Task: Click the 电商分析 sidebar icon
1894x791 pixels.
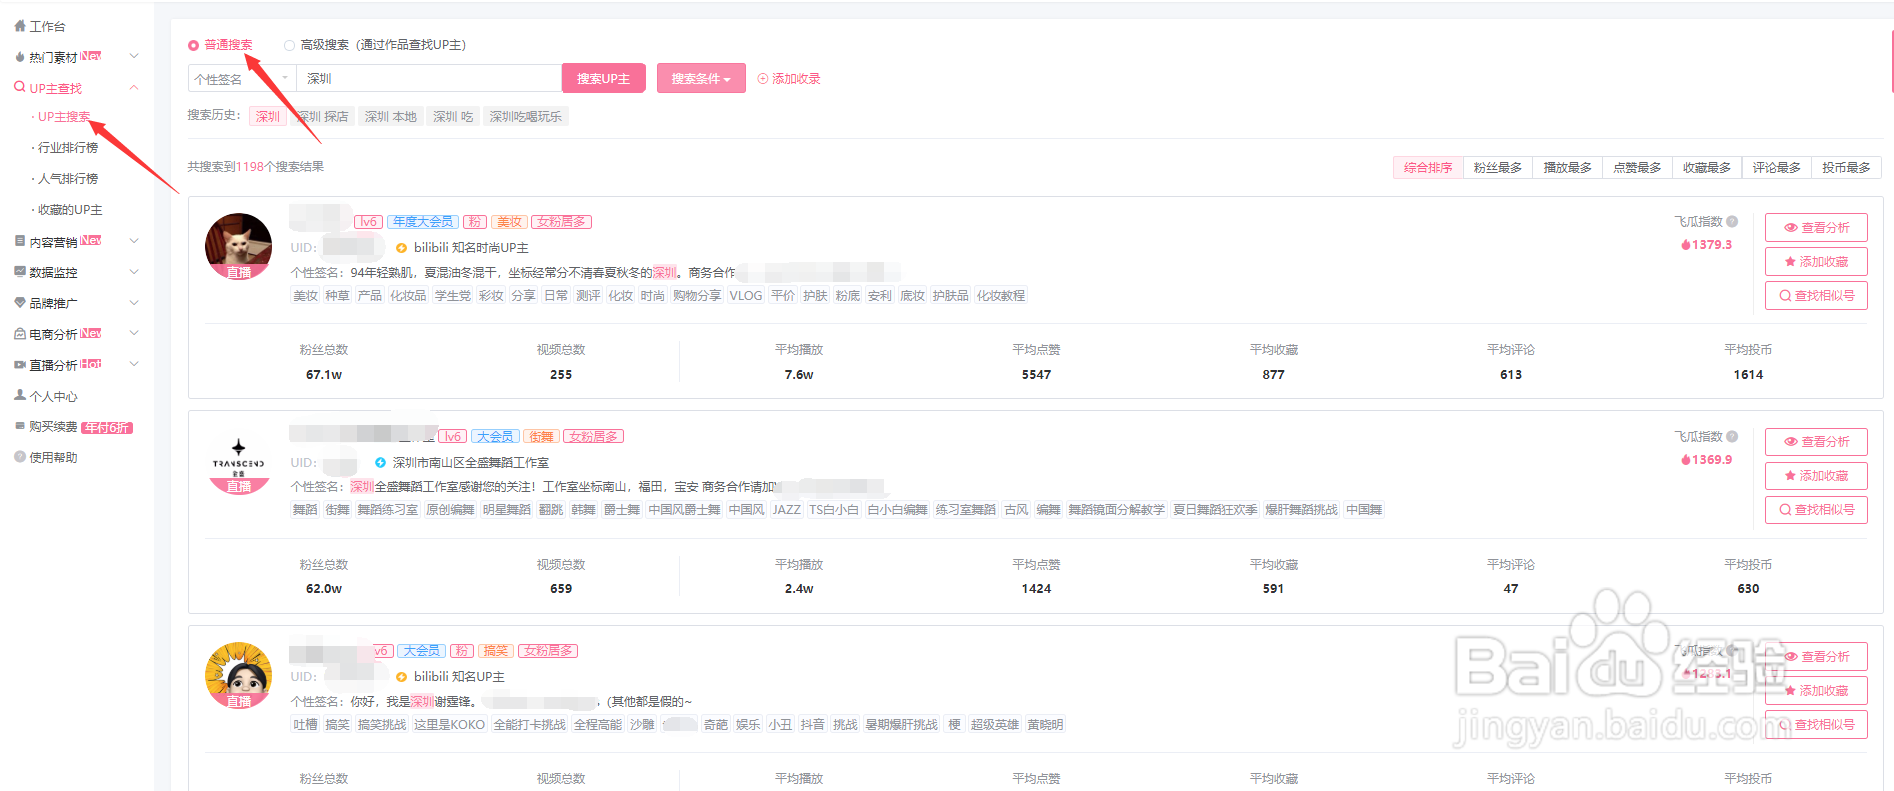Action: [20, 334]
